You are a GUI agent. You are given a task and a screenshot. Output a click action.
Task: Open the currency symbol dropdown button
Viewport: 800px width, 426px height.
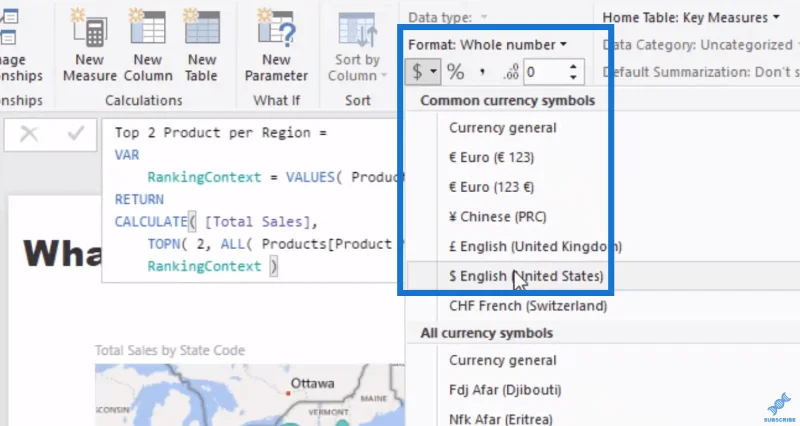point(423,72)
